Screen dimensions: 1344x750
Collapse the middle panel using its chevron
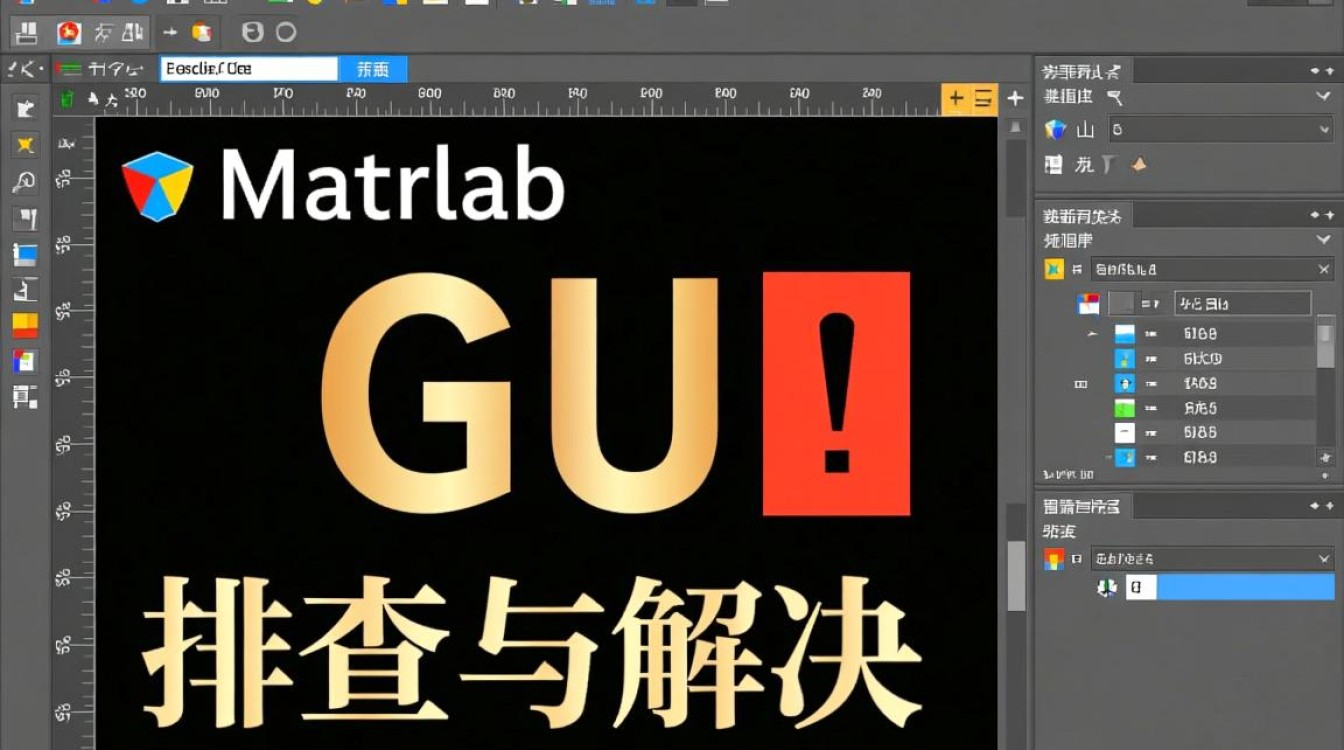click(1323, 240)
